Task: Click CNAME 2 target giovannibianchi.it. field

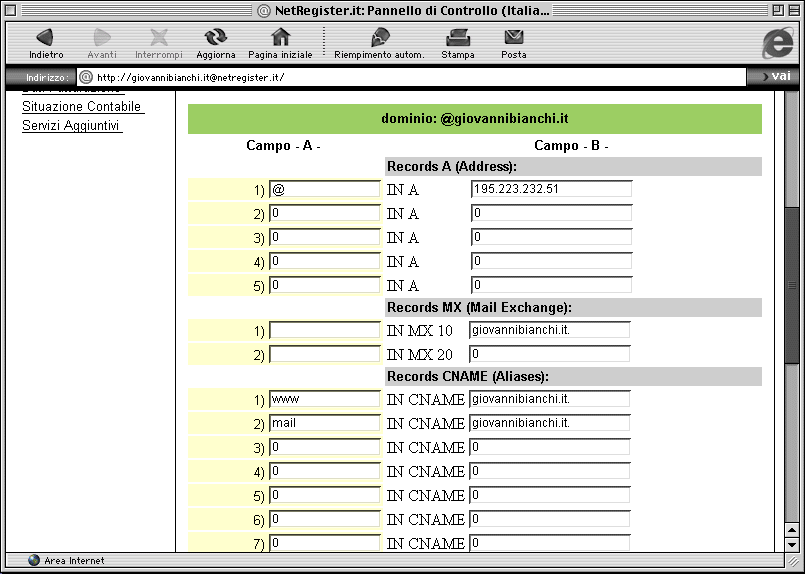Action: [x=550, y=423]
